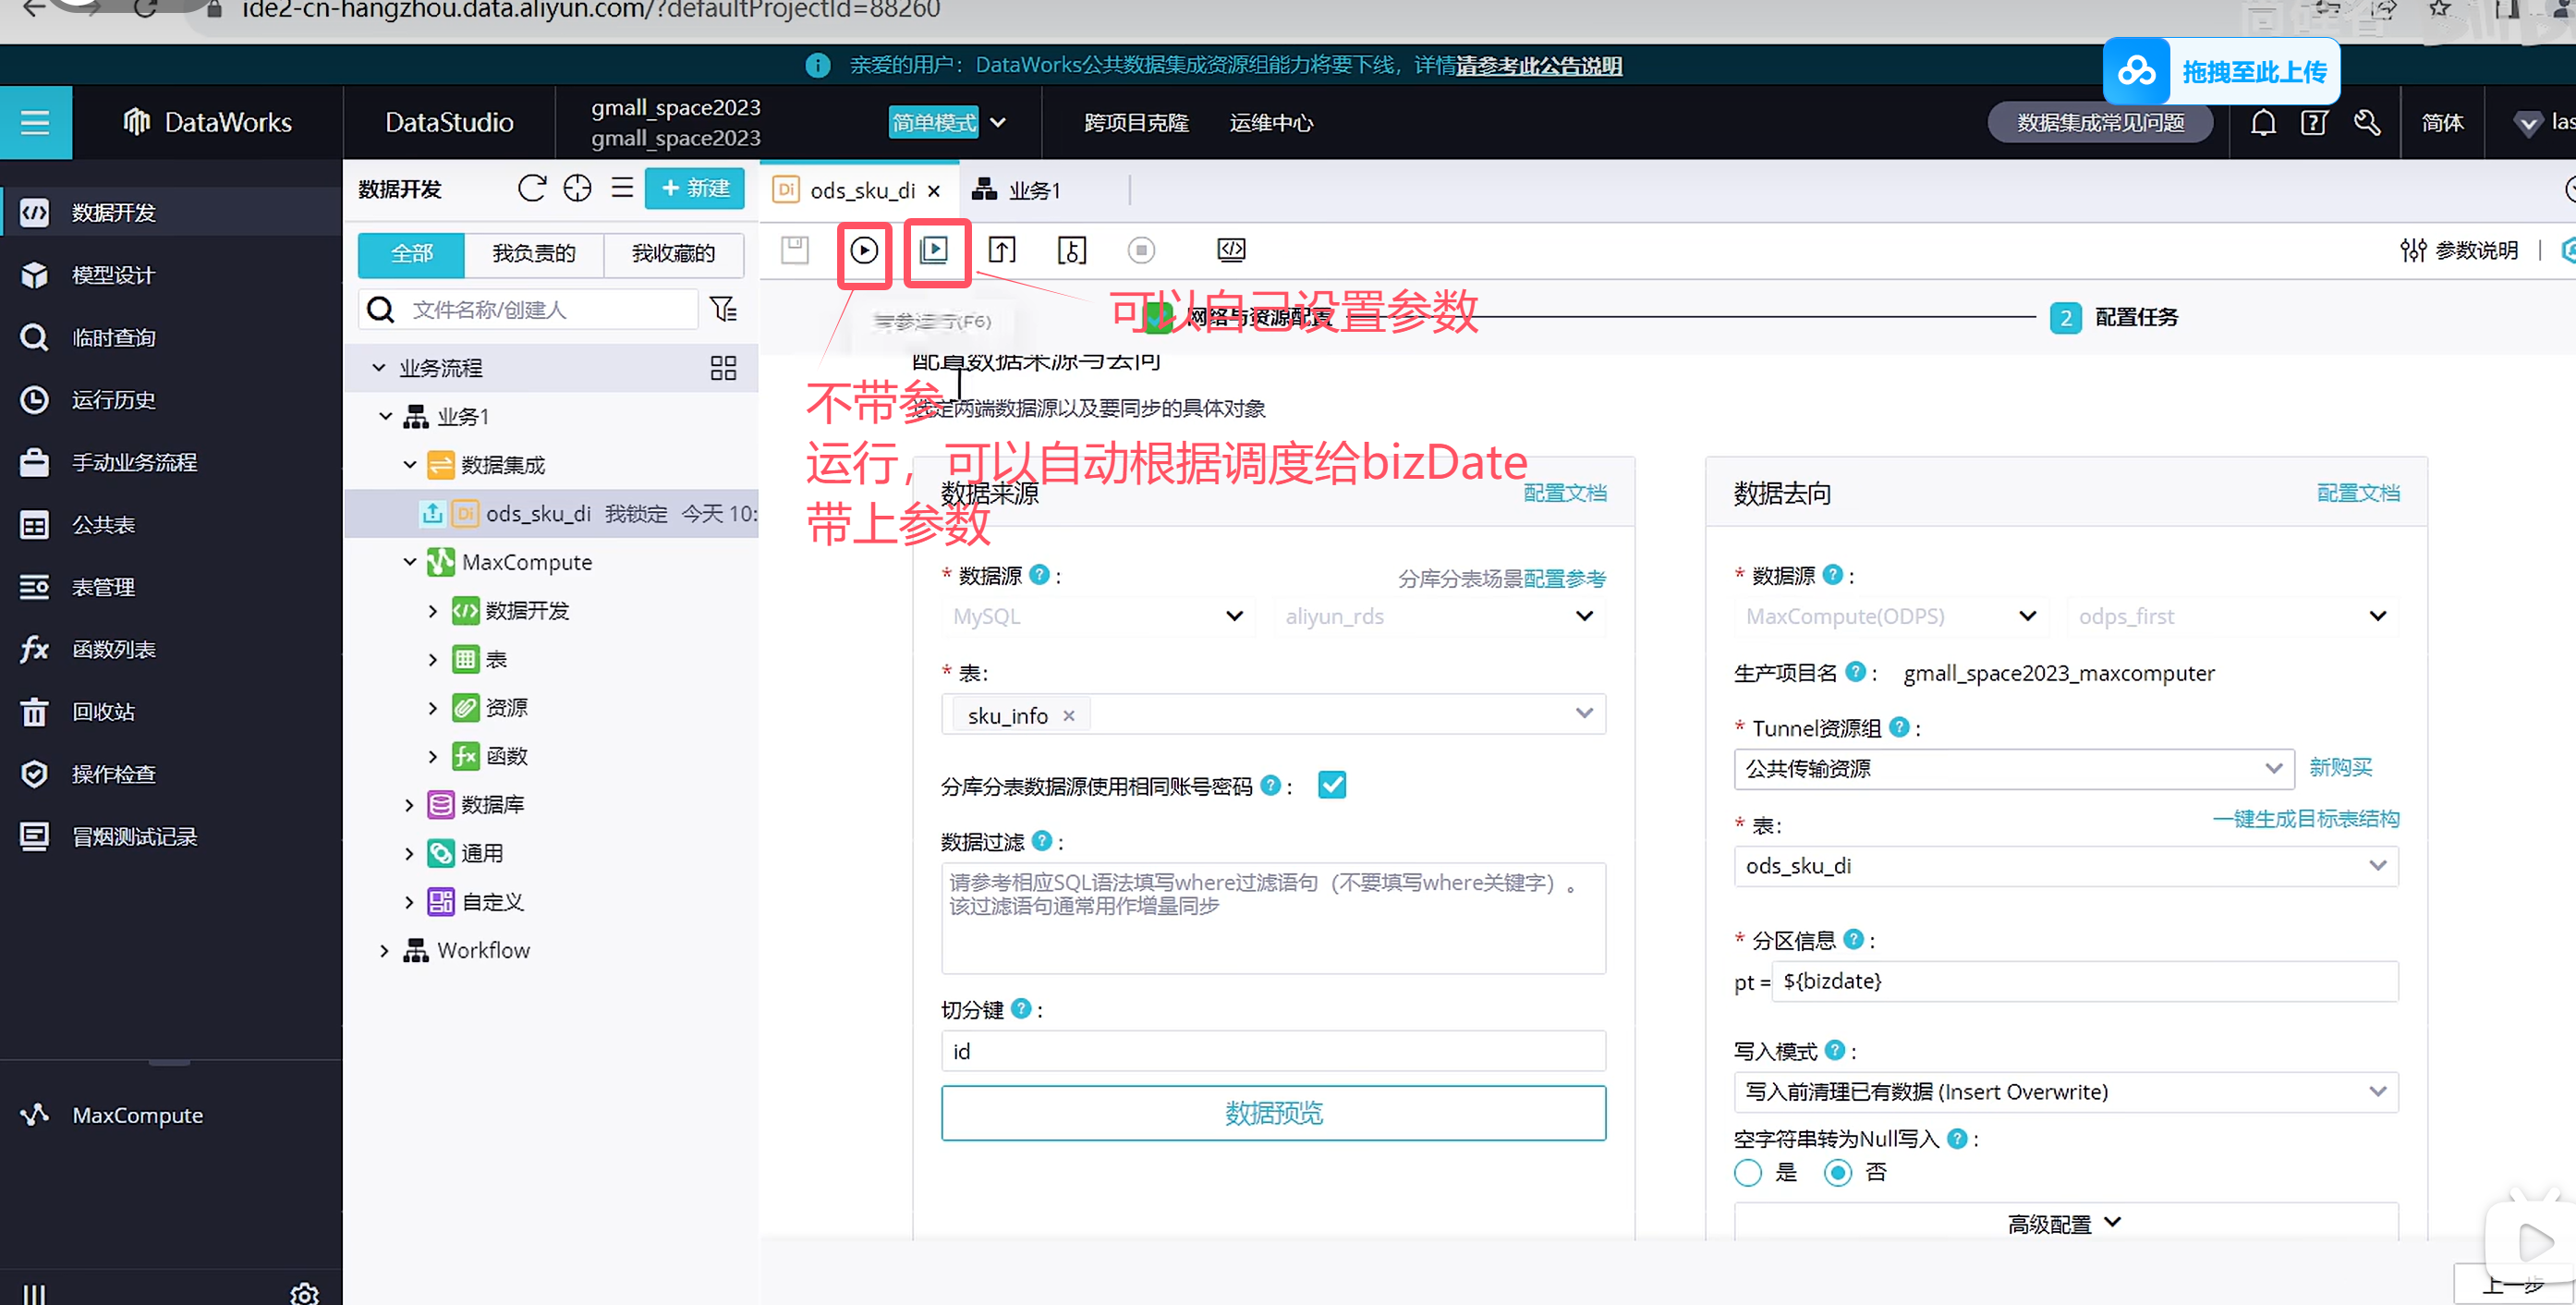Open the Tunnel资源组 公共传输资源 dropdown
Image resolution: width=2576 pixels, height=1305 pixels.
(x=2013, y=768)
